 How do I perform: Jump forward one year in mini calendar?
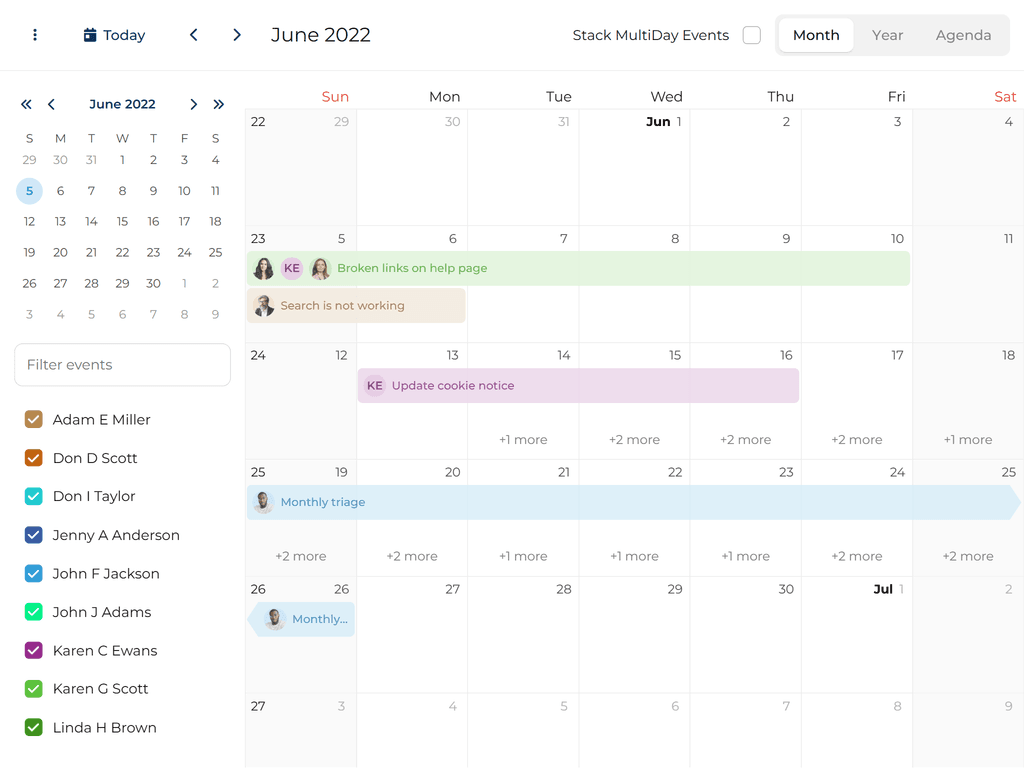click(219, 104)
